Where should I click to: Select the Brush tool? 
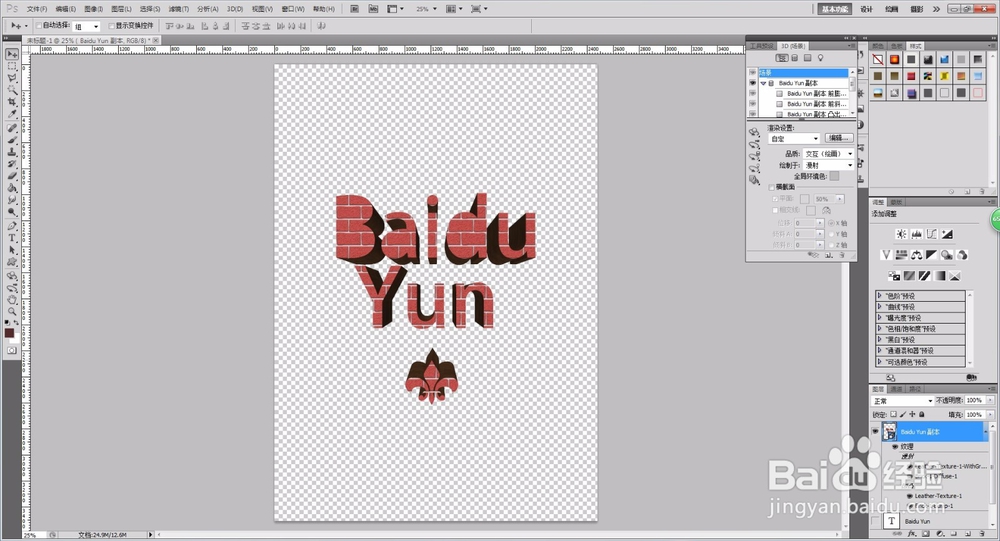click(11, 140)
